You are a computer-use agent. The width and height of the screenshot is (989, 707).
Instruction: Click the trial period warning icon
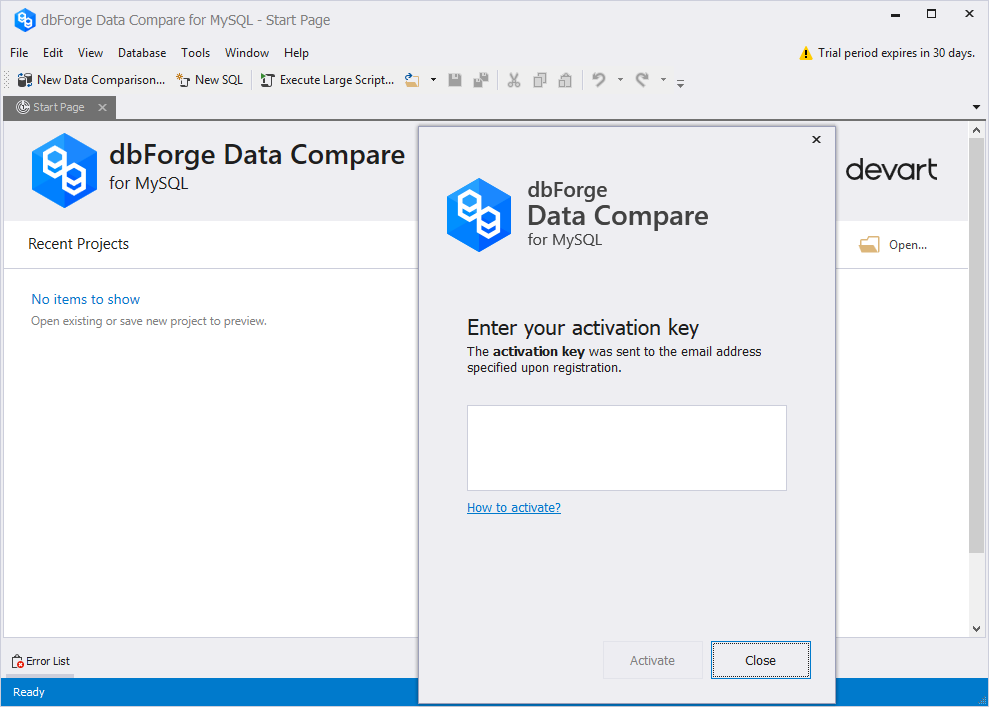[x=805, y=54]
